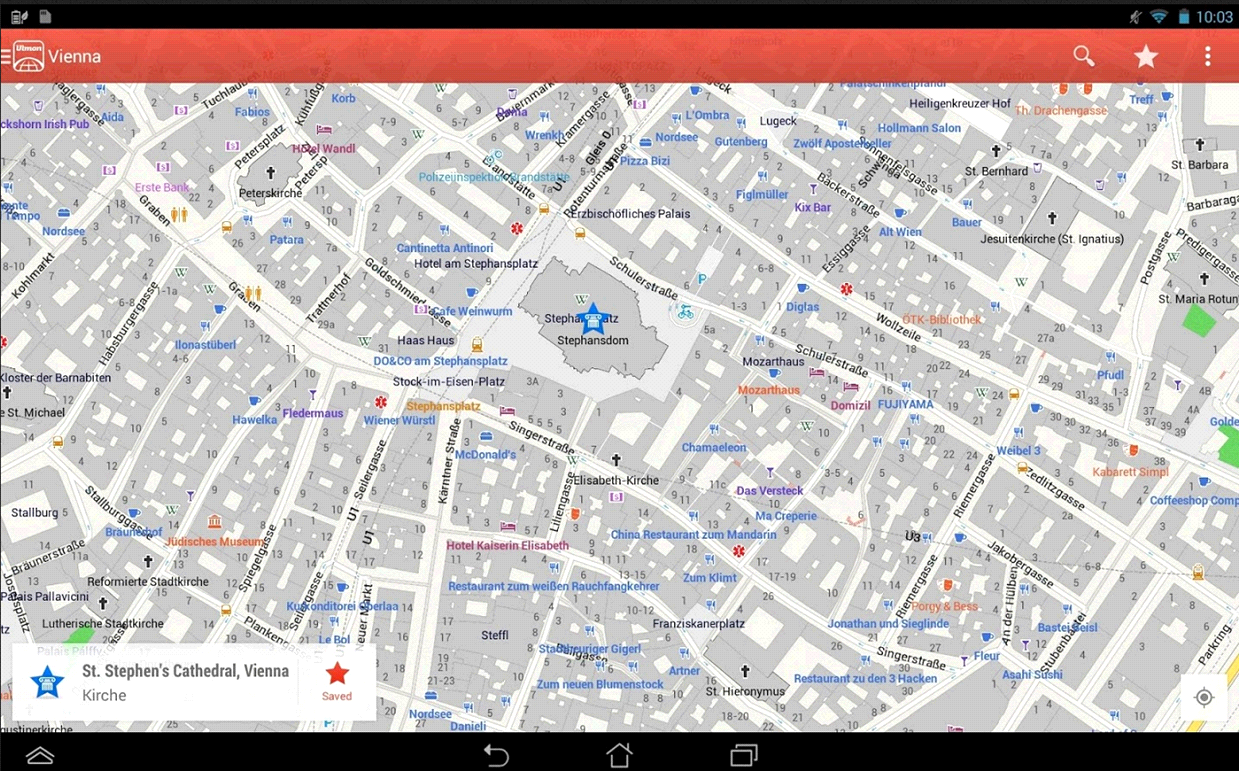Tap Hotel Kaiserin Elisabeth label
This screenshot has width=1239, height=771.
tap(507, 545)
